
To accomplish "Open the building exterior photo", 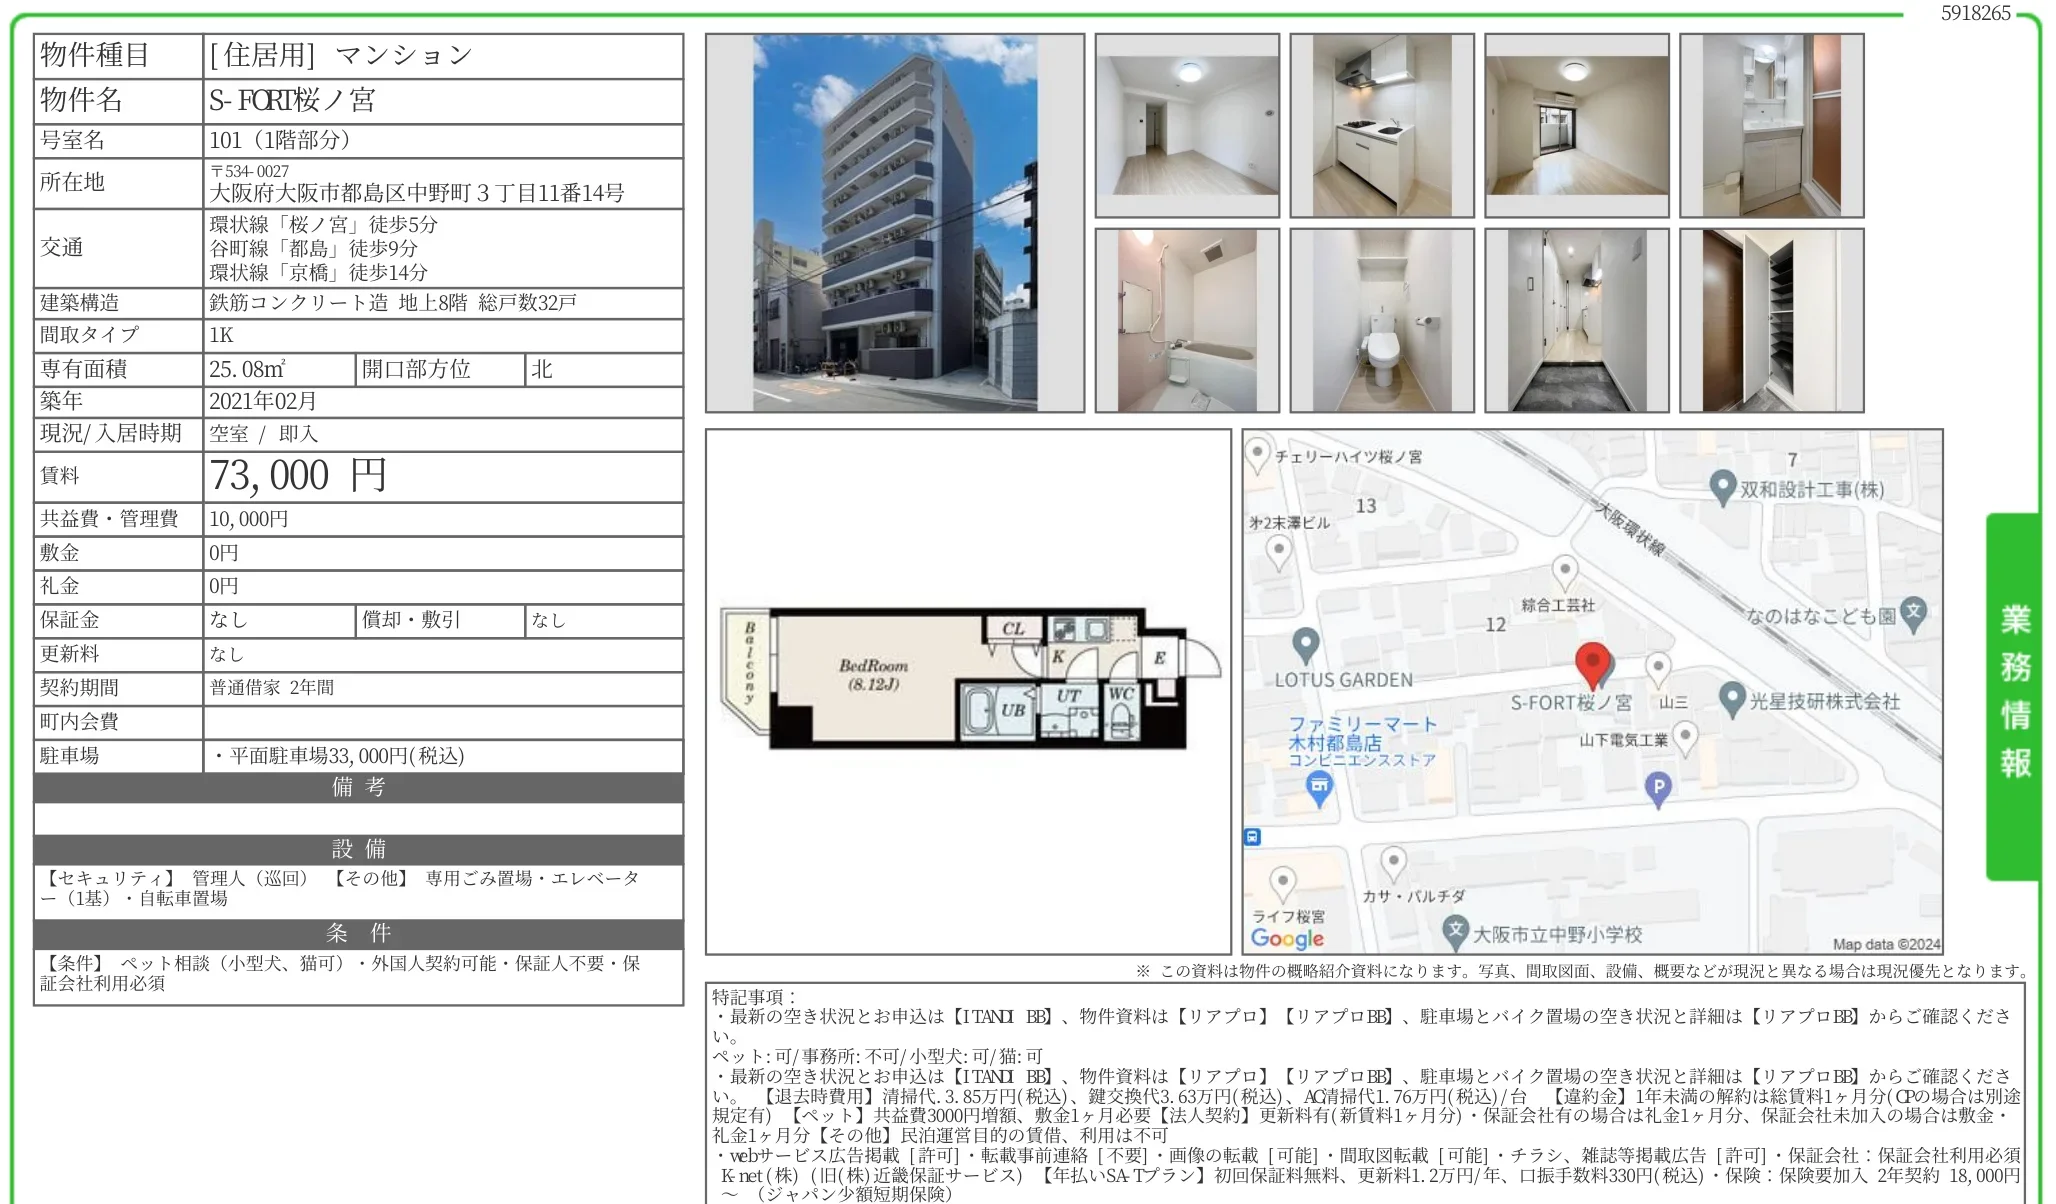I will pos(894,223).
